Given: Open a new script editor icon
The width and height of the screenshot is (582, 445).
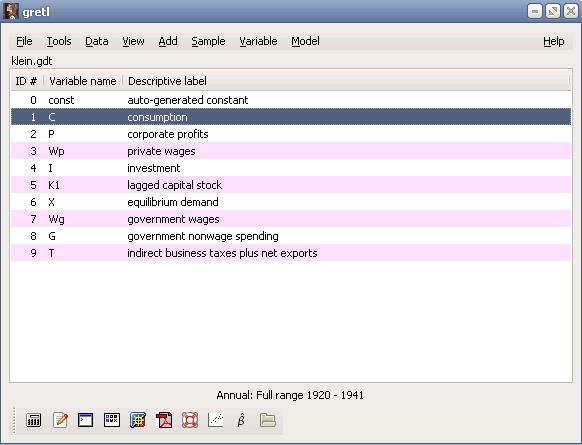Looking at the screenshot, I should tap(60, 420).
